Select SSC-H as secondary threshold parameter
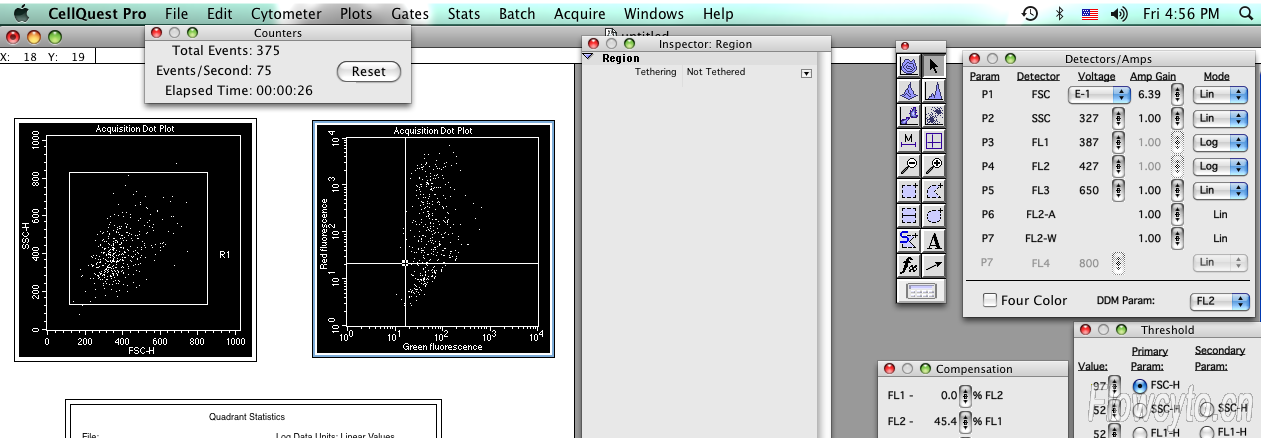 (x=1206, y=409)
